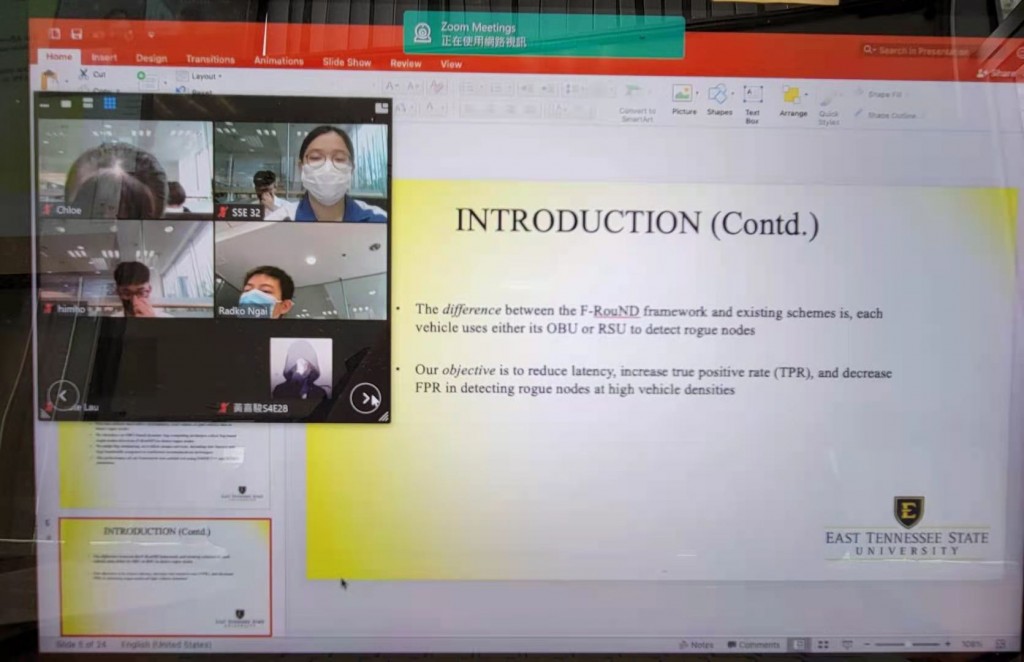Click the Arrange icon

pyautogui.click(x=792, y=98)
